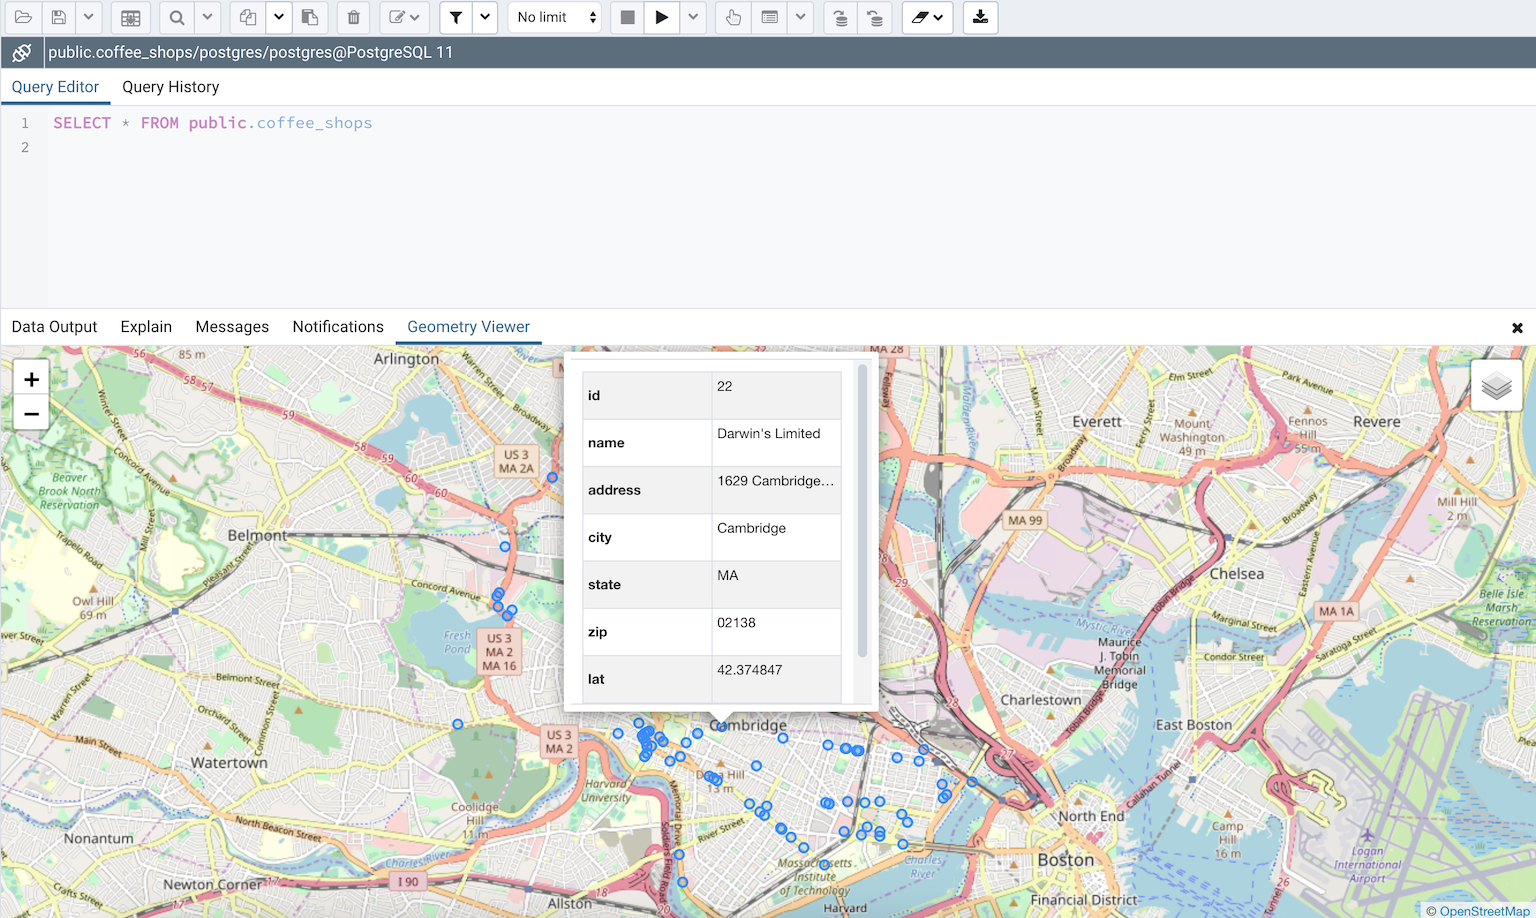The height and width of the screenshot is (918, 1536).
Task: Click the 1629 Cambridge address value
Action: pos(775,481)
